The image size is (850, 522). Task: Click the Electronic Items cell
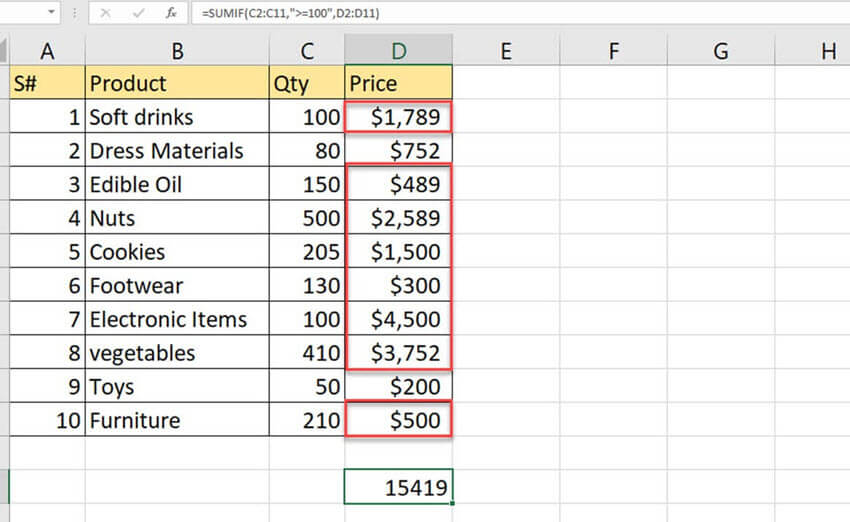pos(177,319)
